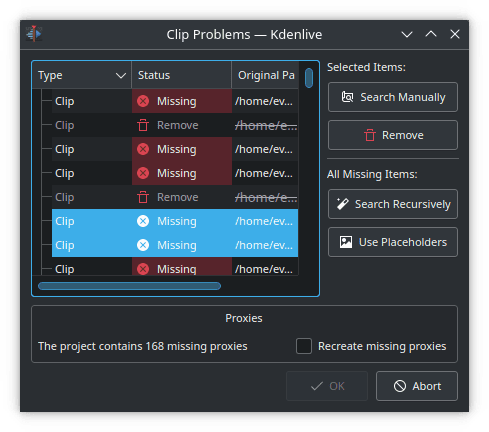Click the Kdenlive app icon in title bar

pos(34,34)
